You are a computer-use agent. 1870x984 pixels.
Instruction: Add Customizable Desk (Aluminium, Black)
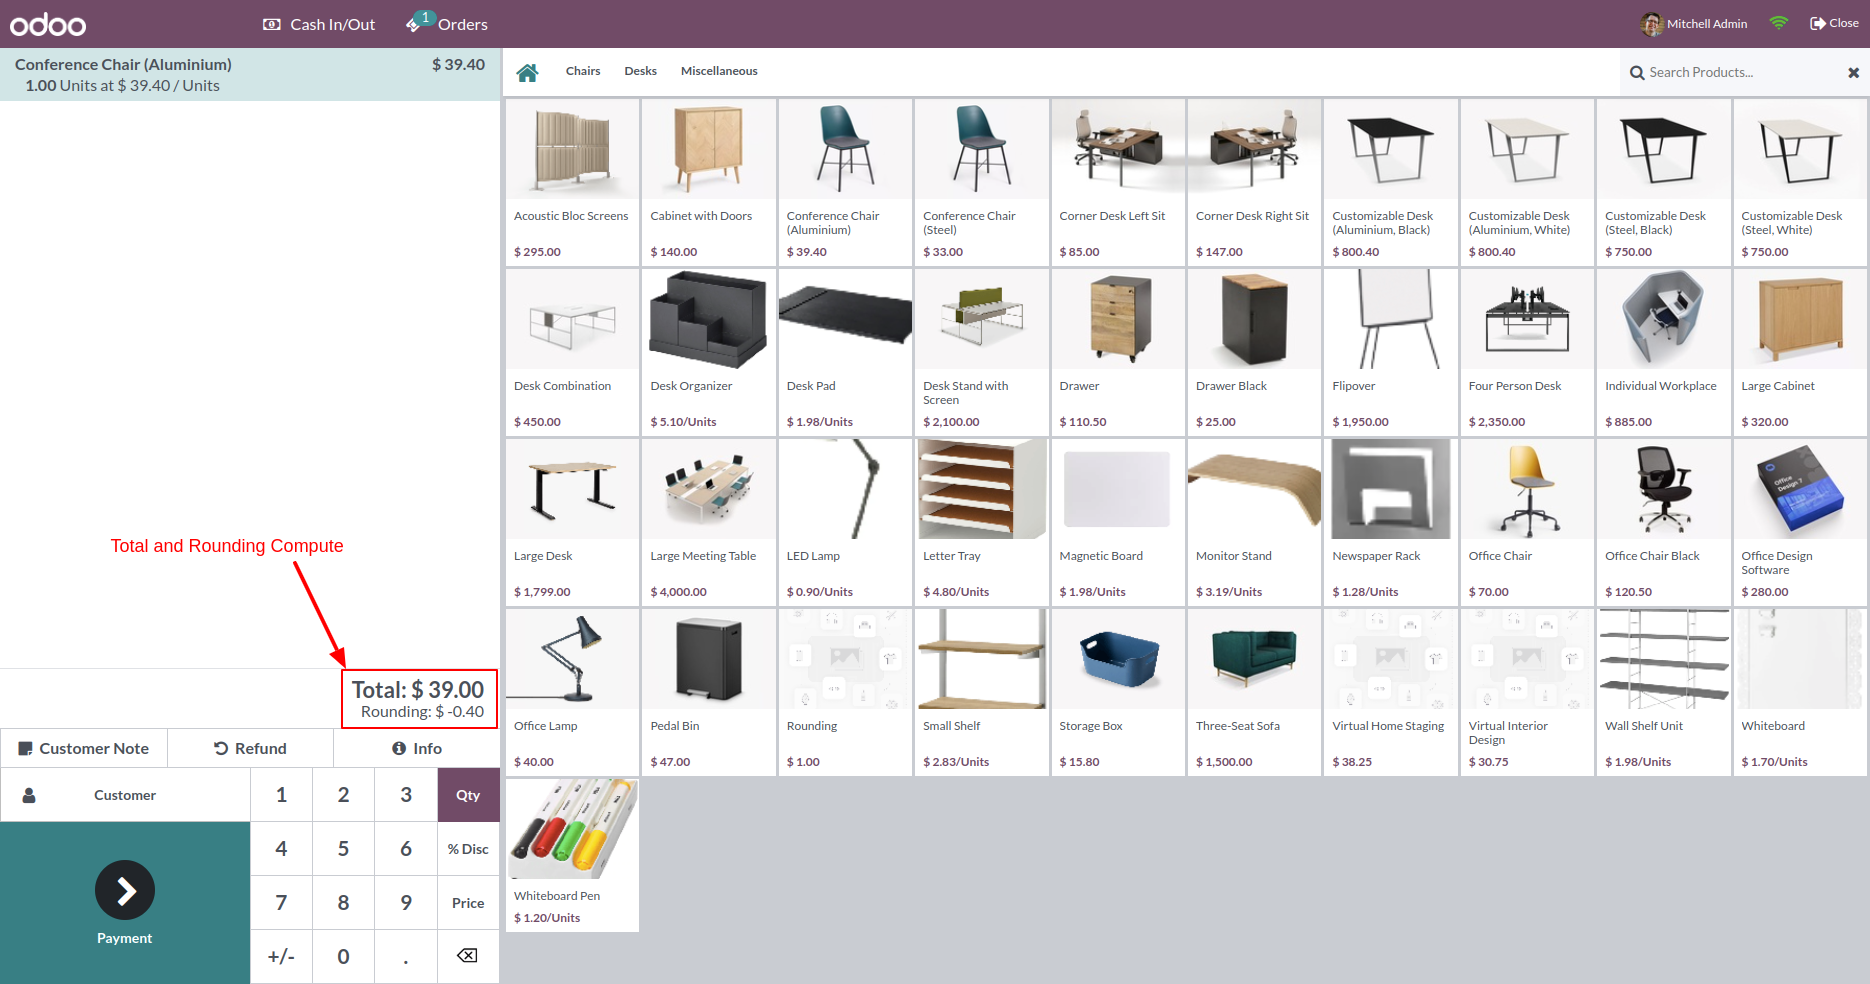[1391, 182]
